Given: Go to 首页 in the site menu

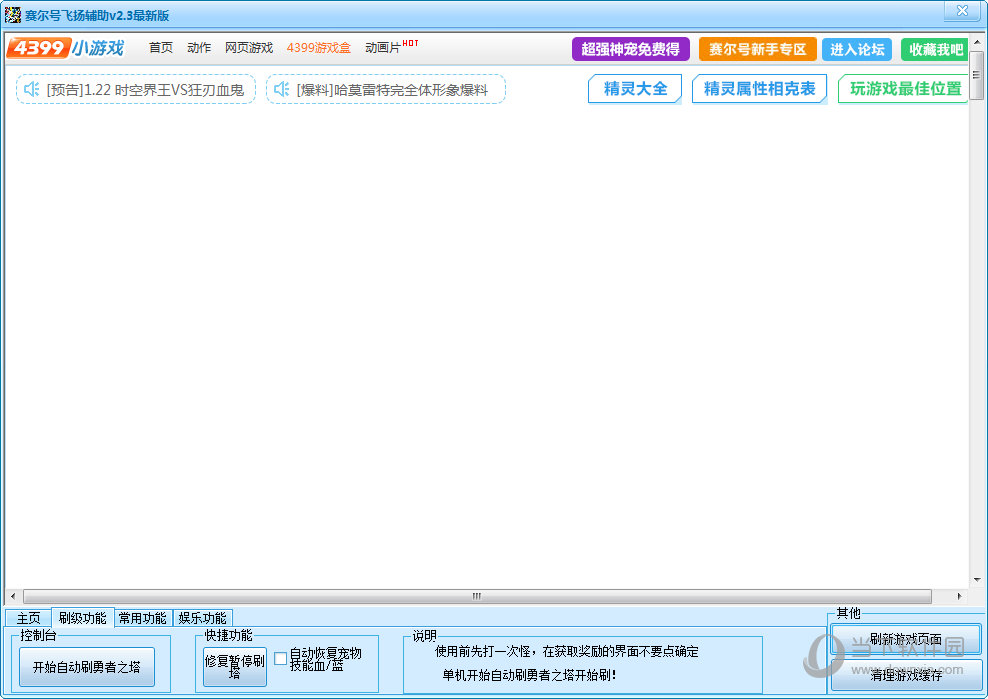Looking at the screenshot, I should pyautogui.click(x=161, y=48).
